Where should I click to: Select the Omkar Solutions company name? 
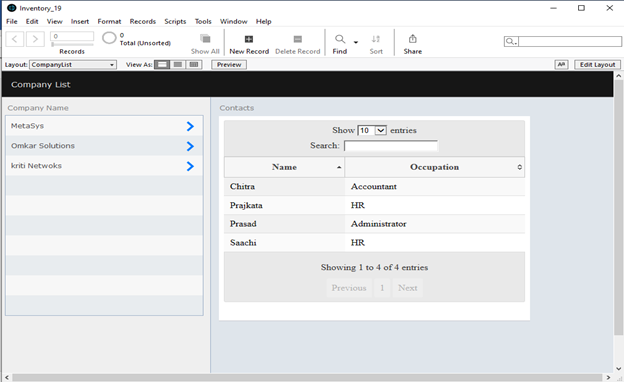coord(43,146)
